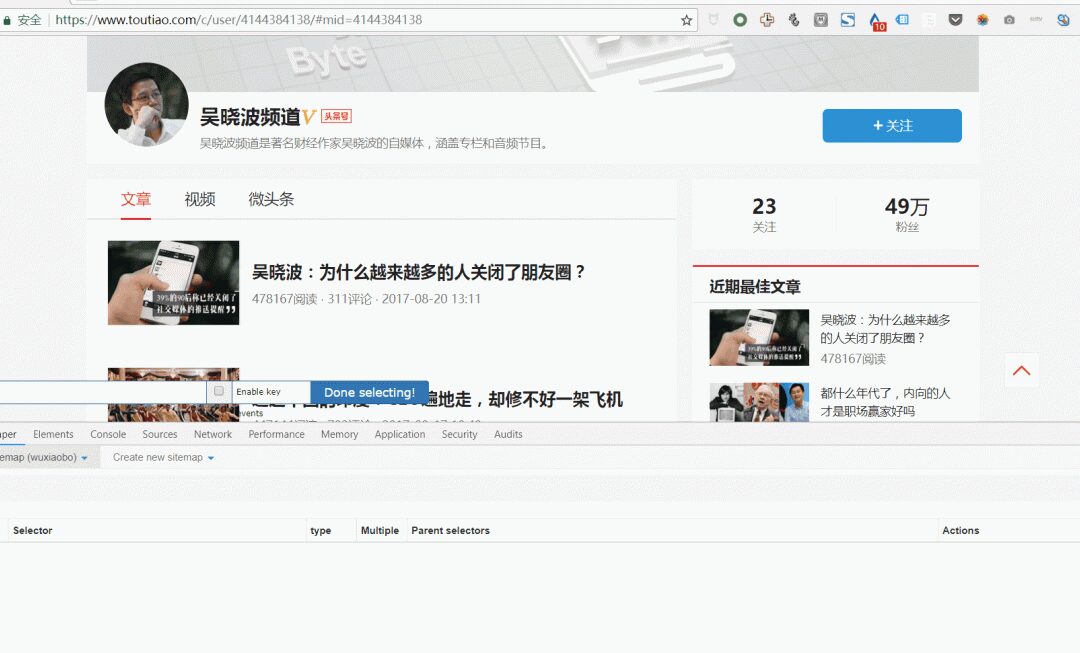This screenshot has width=1080, height=653.
Task: Open sidebar best article 为什么越来越多的人关闭了朋友圈
Action: tap(885, 329)
